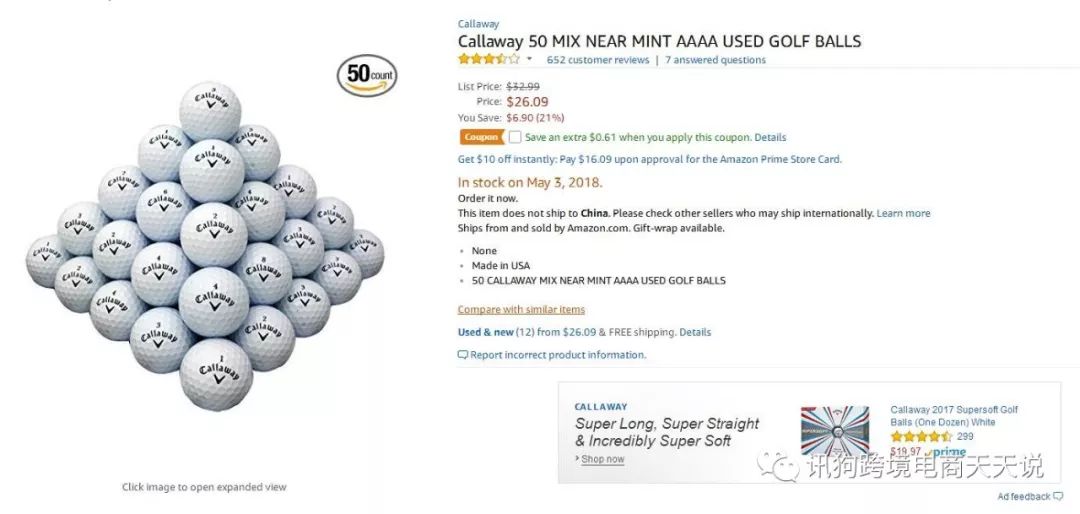
Task: Open the Shop now arrow link
Action: [x=600, y=459]
